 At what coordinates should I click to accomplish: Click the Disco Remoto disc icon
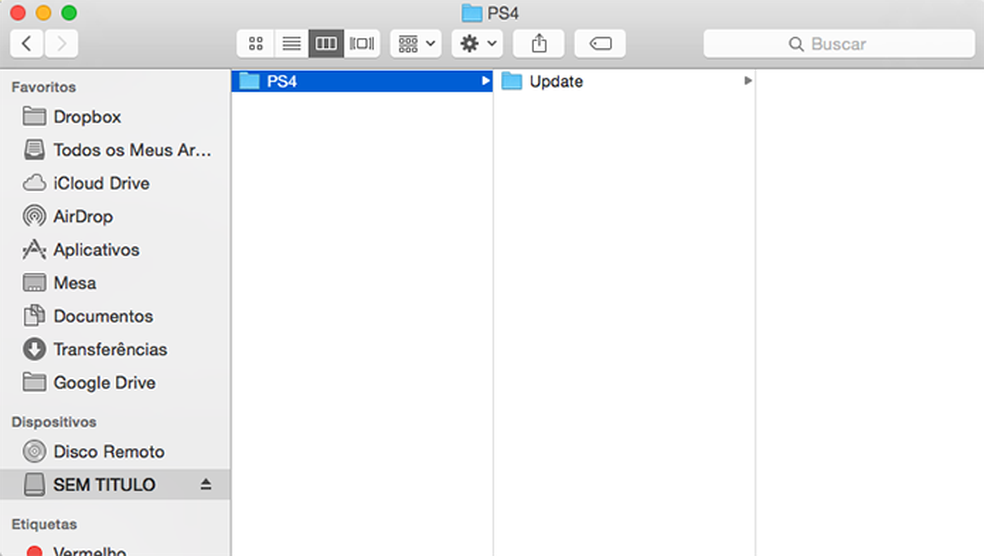pyautogui.click(x=34, y=451)
